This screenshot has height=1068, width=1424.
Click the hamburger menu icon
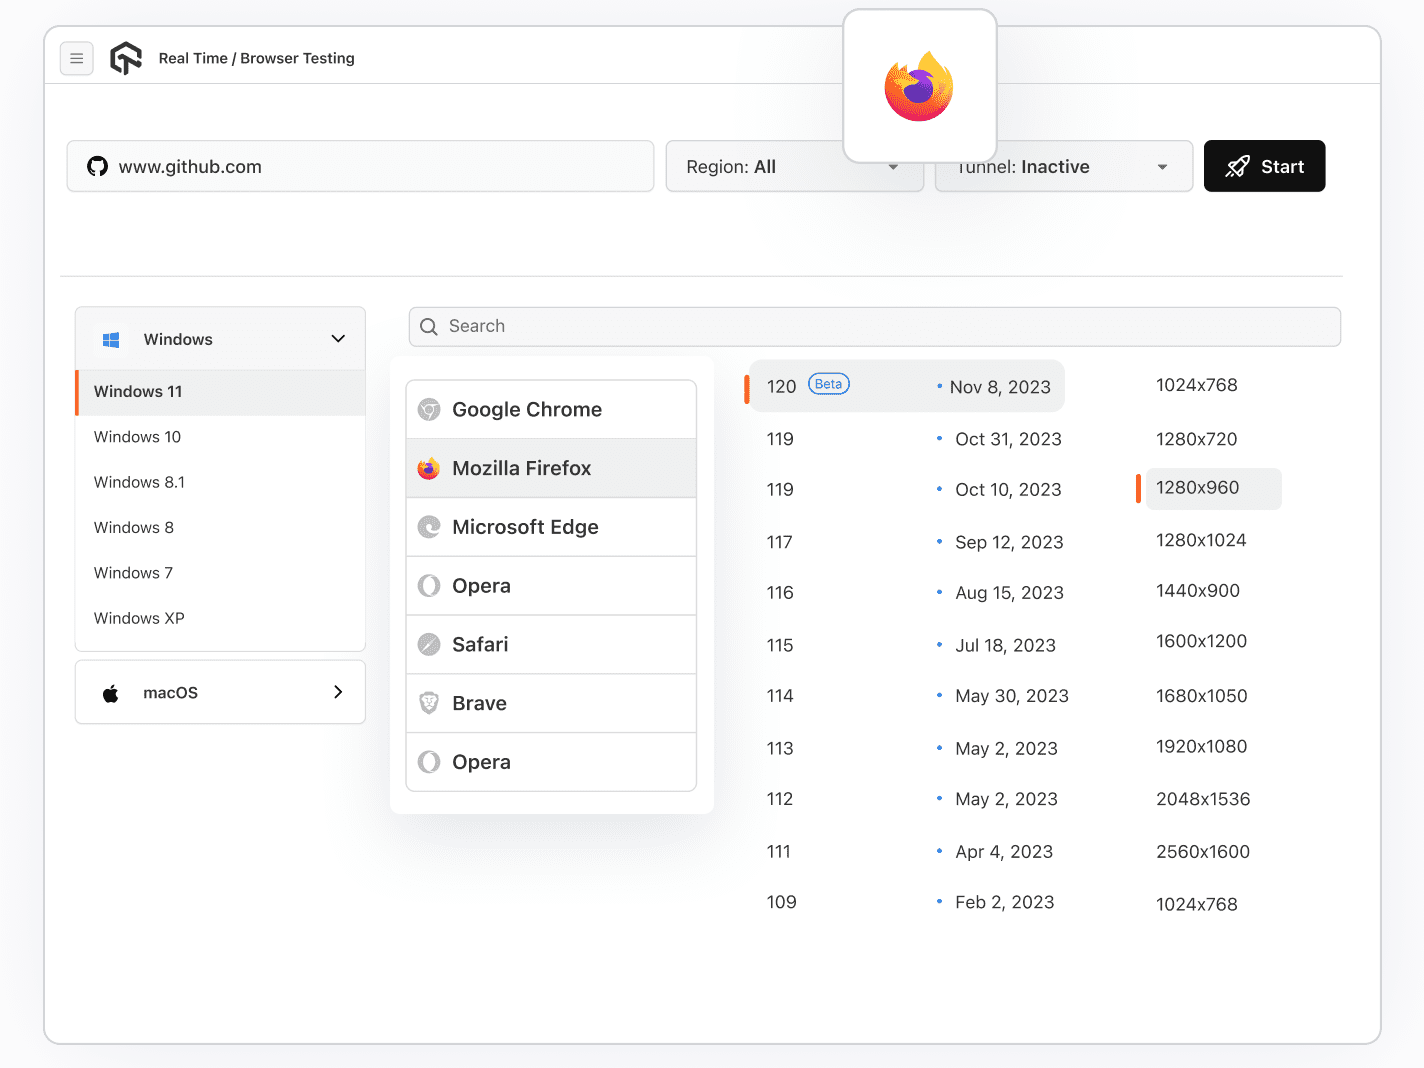point(77,58)
